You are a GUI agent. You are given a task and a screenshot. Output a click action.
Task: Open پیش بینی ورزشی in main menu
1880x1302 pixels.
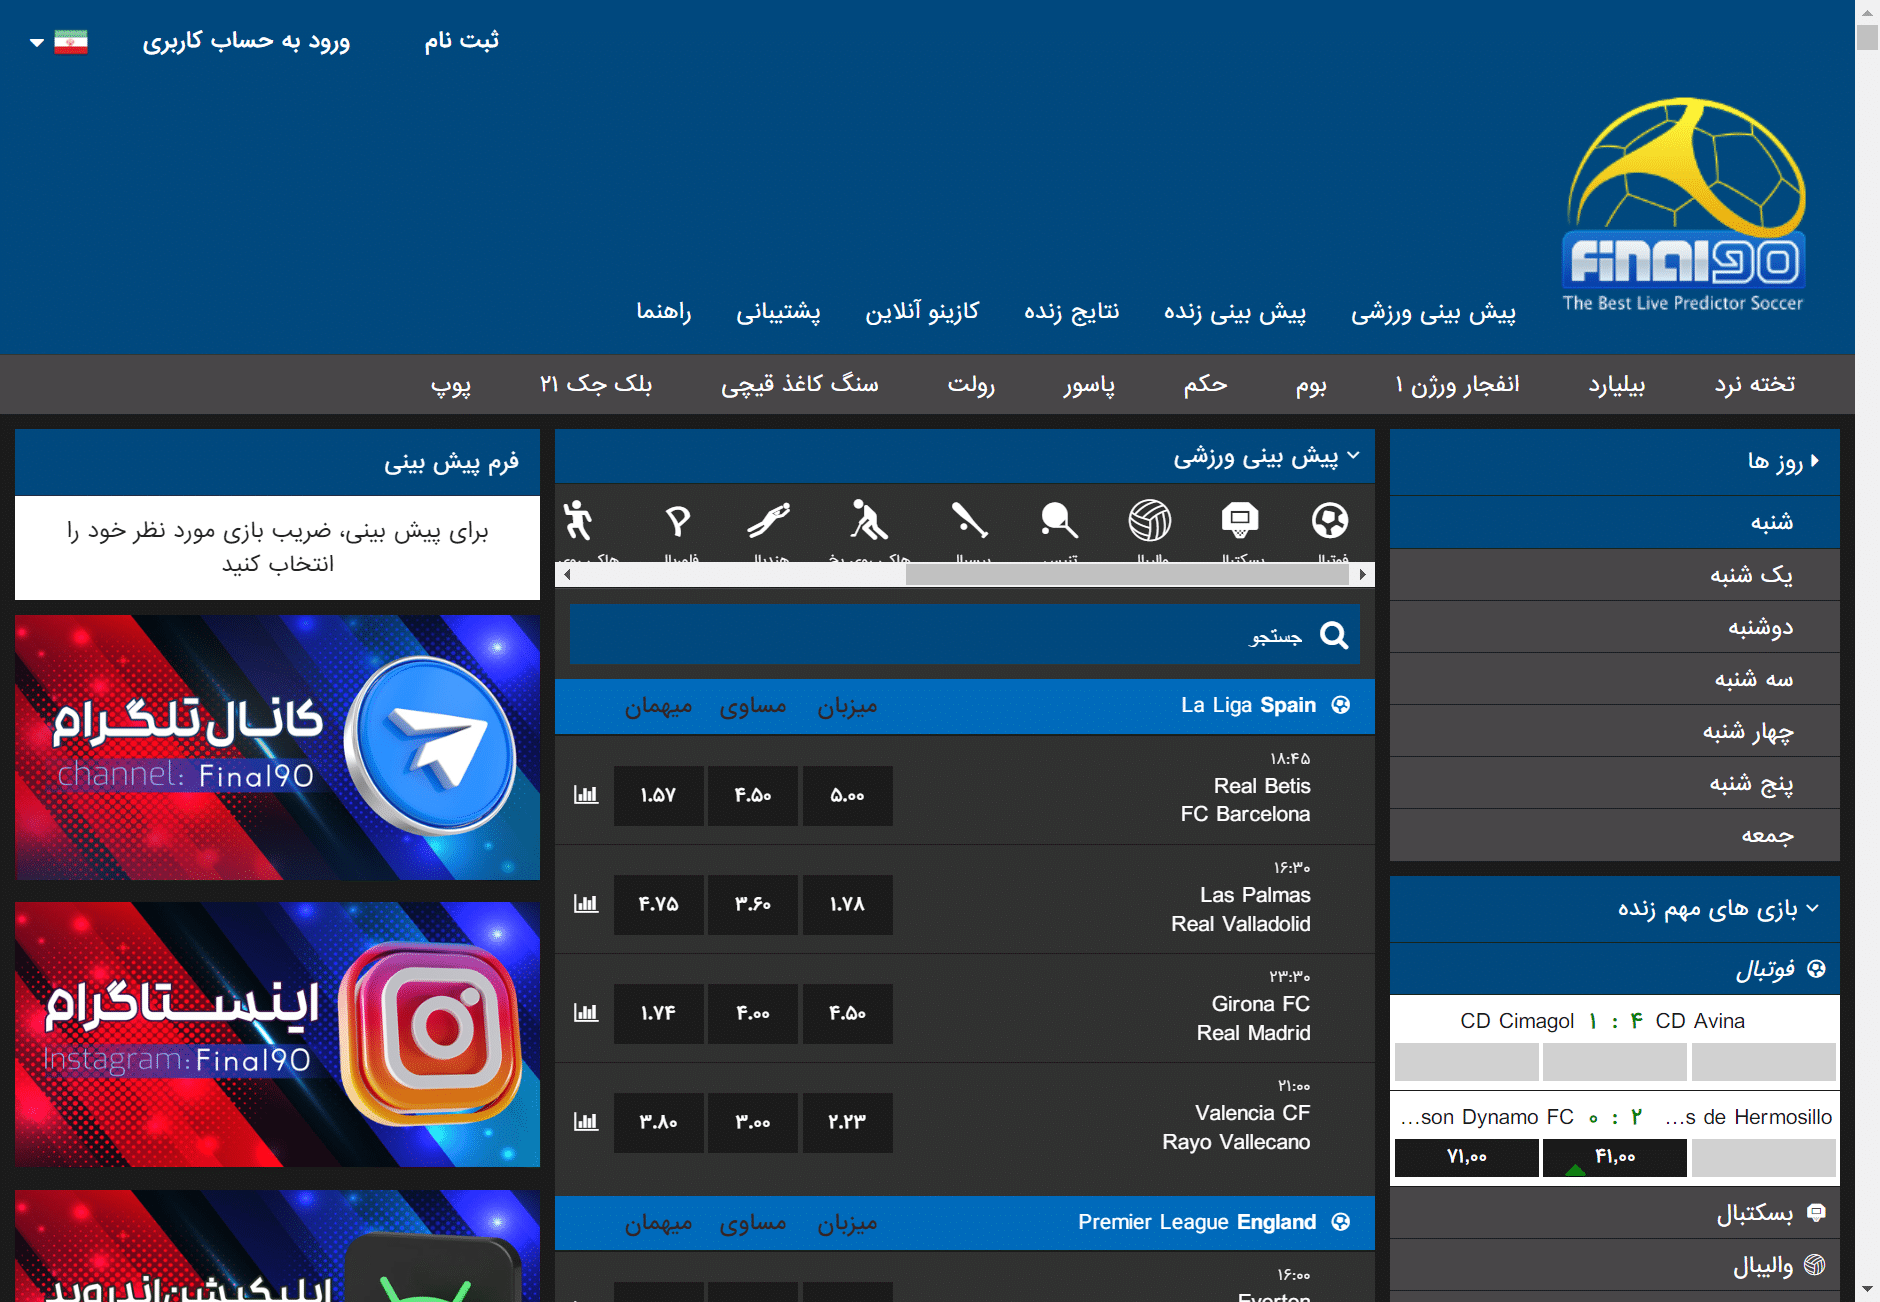1433,312
